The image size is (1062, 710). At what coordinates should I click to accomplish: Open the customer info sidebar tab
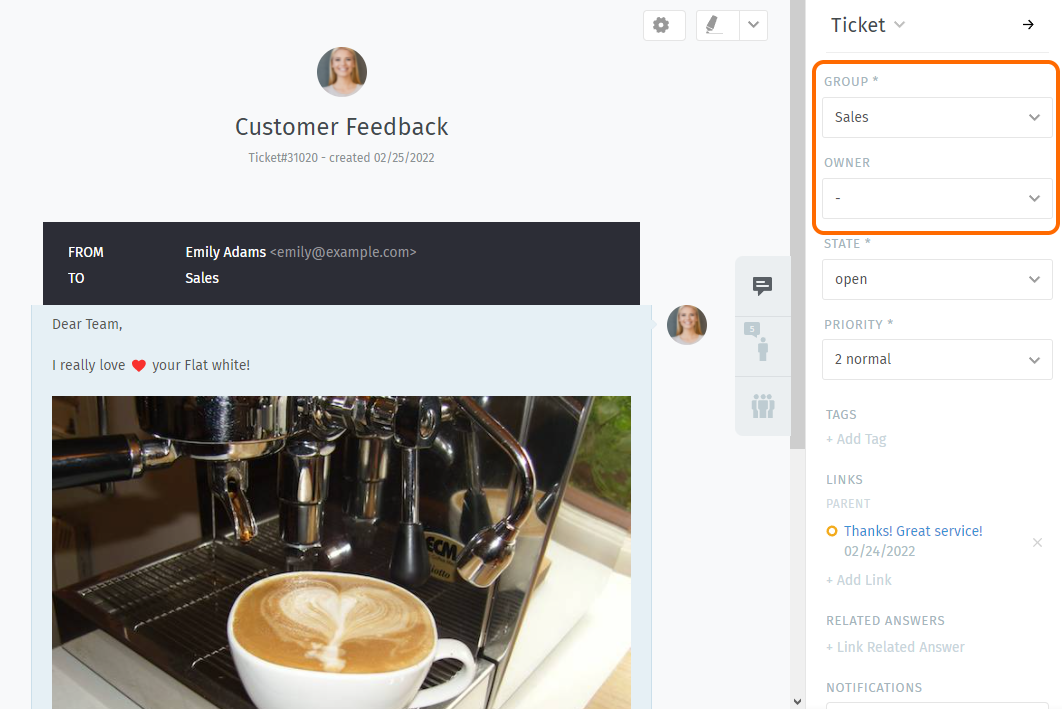762,346
